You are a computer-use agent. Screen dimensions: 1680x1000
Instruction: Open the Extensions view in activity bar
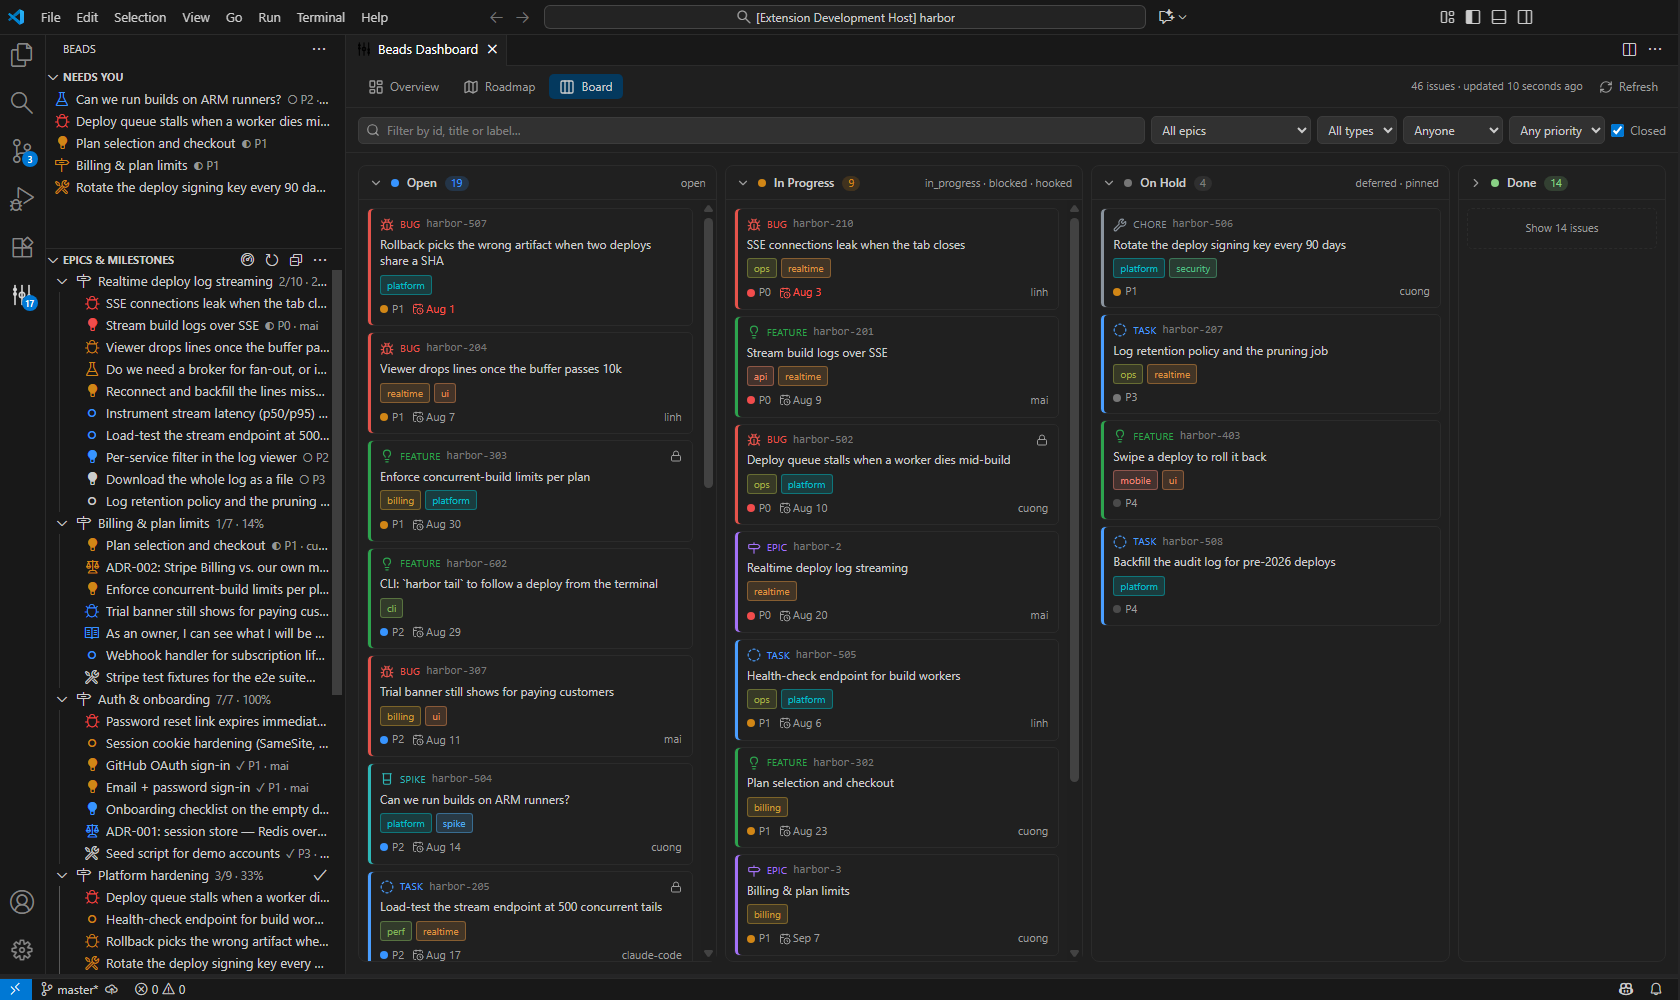coord(22,247)
